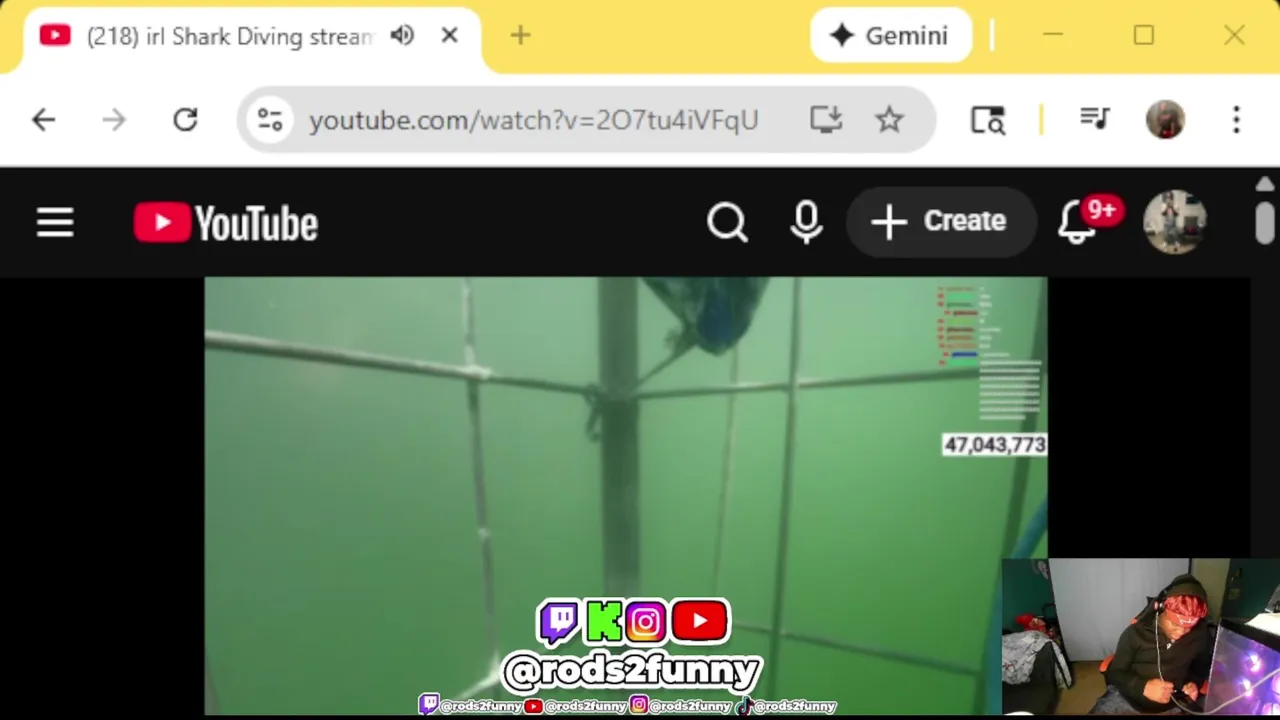Open media controls in browser toolbar
Screen dimensions: 1280x720
coord(1095,120)
